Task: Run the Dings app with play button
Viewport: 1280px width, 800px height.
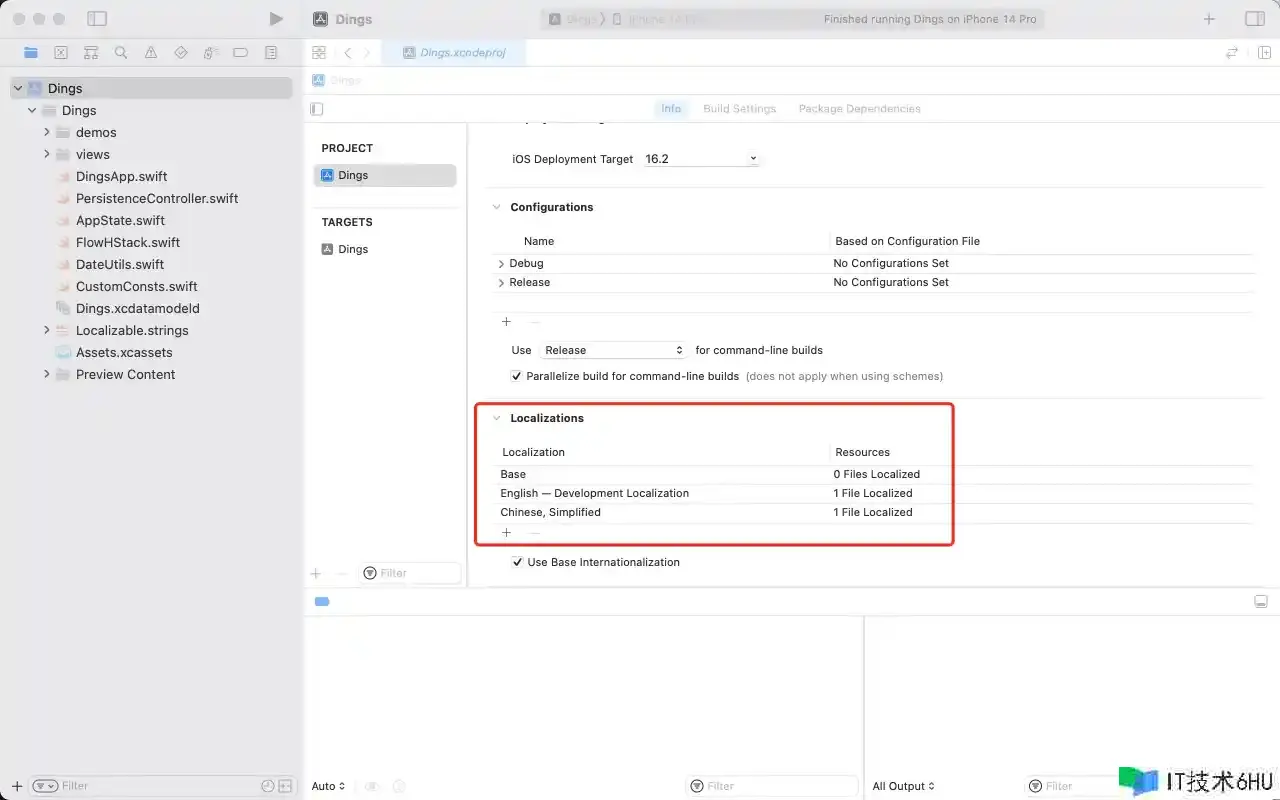Action: 276,19
